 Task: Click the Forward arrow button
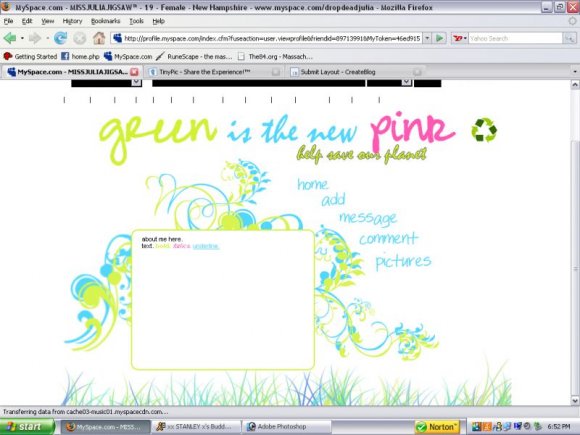point(35,38)
